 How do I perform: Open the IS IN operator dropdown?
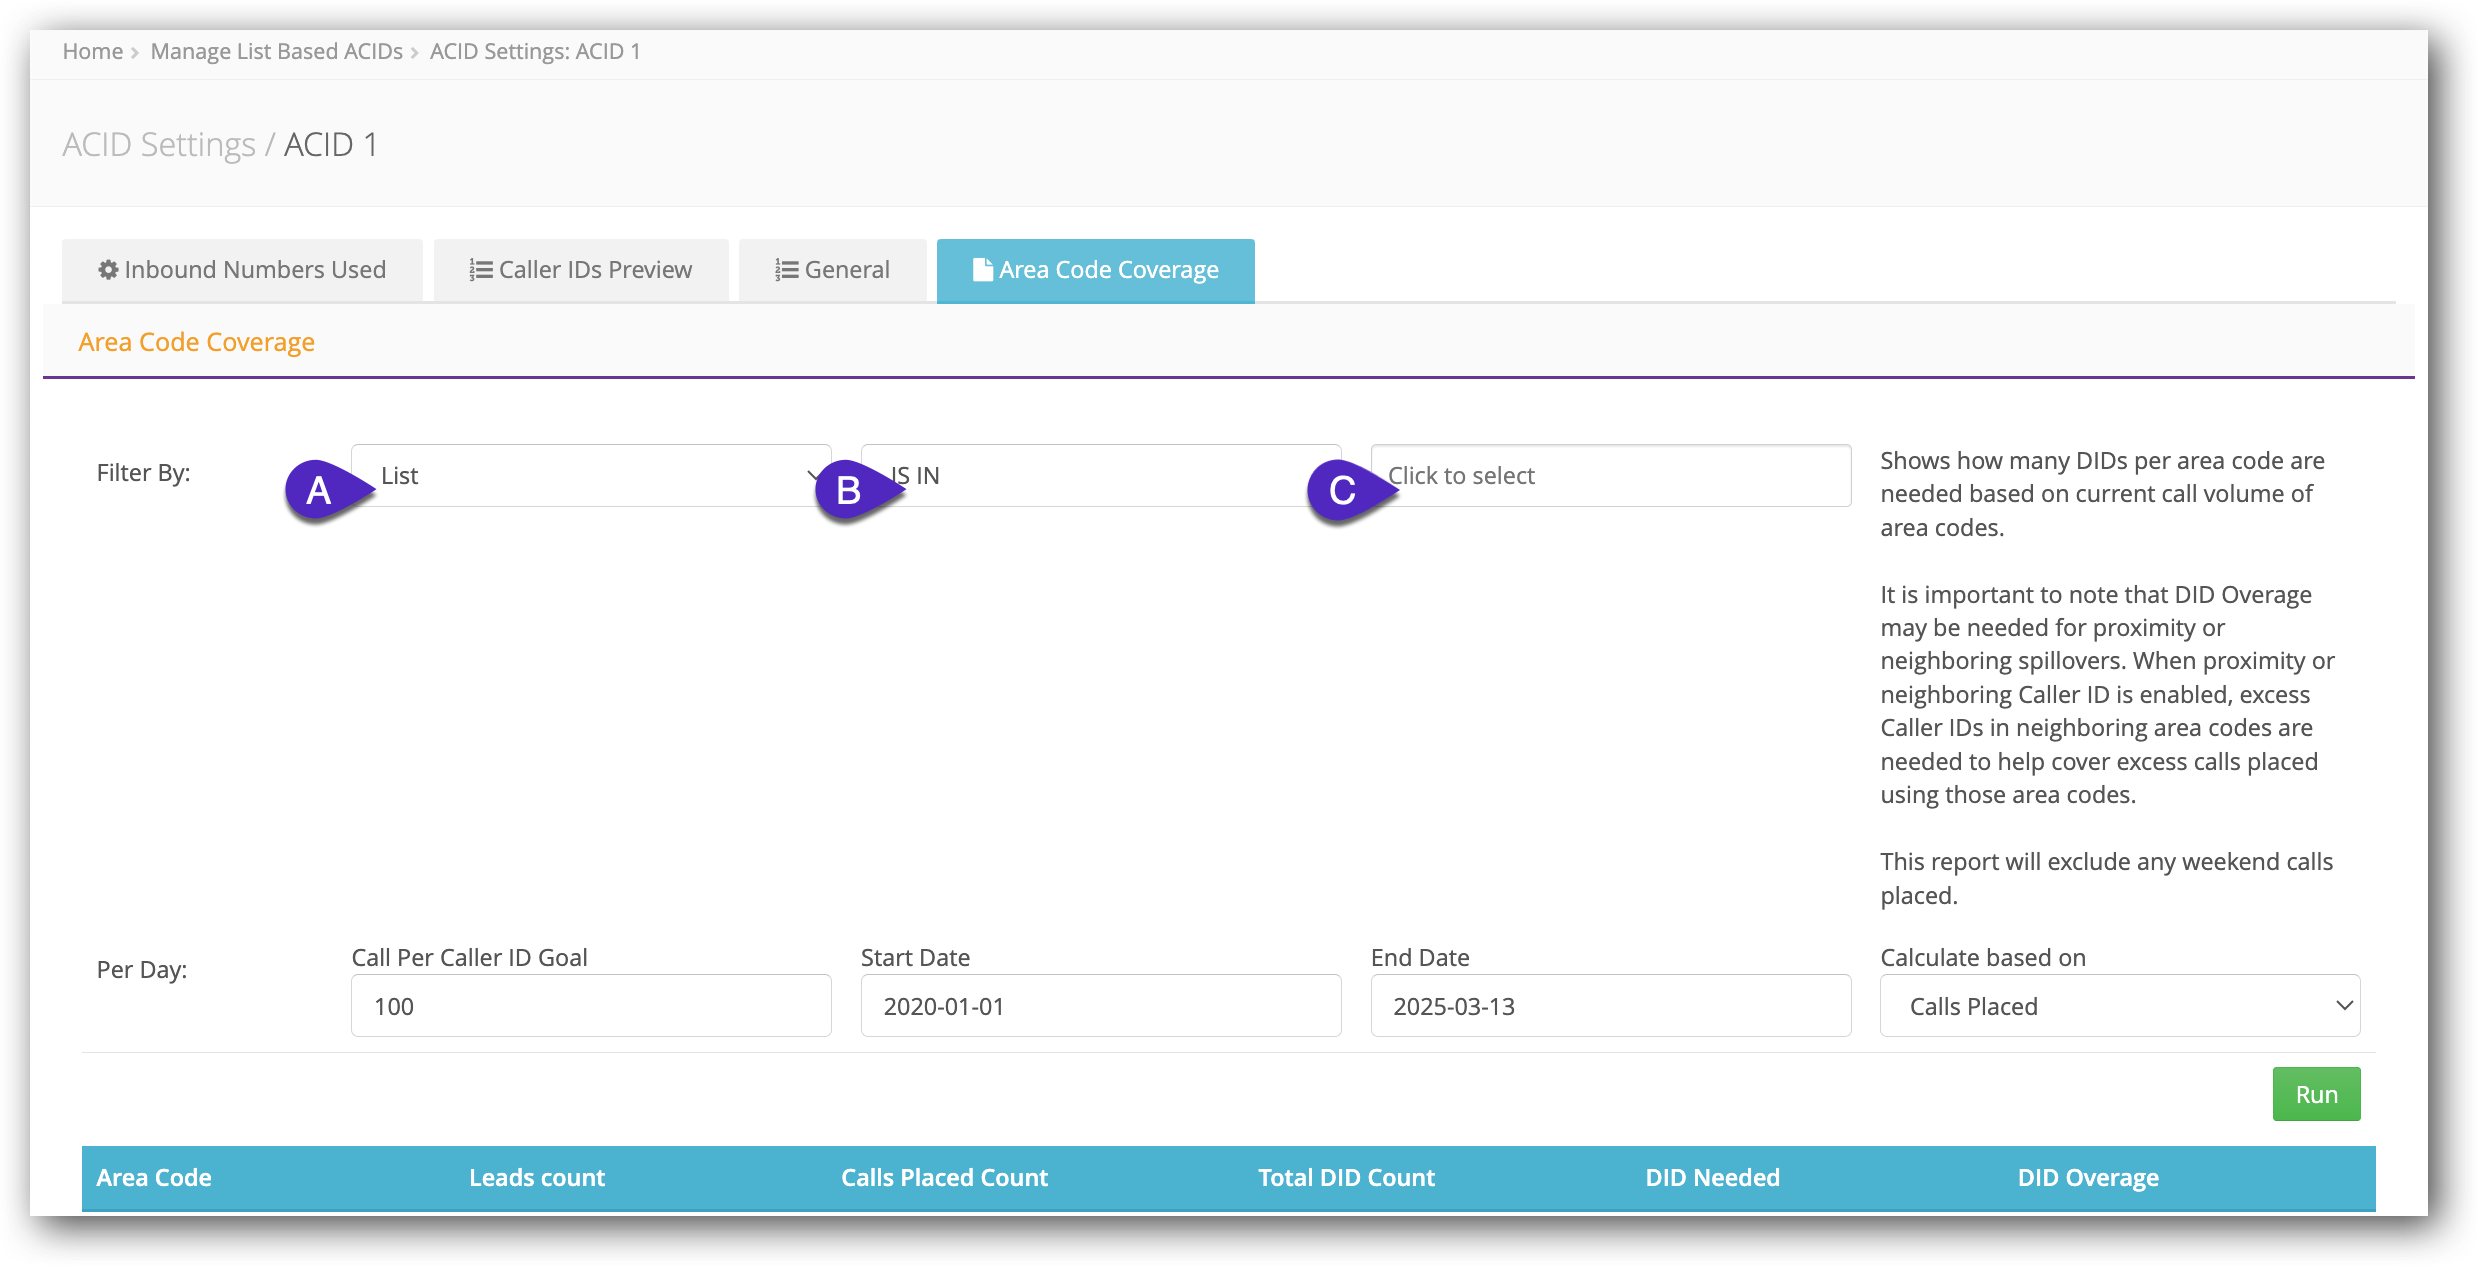pyautogui.click(x=1101, y=476)
